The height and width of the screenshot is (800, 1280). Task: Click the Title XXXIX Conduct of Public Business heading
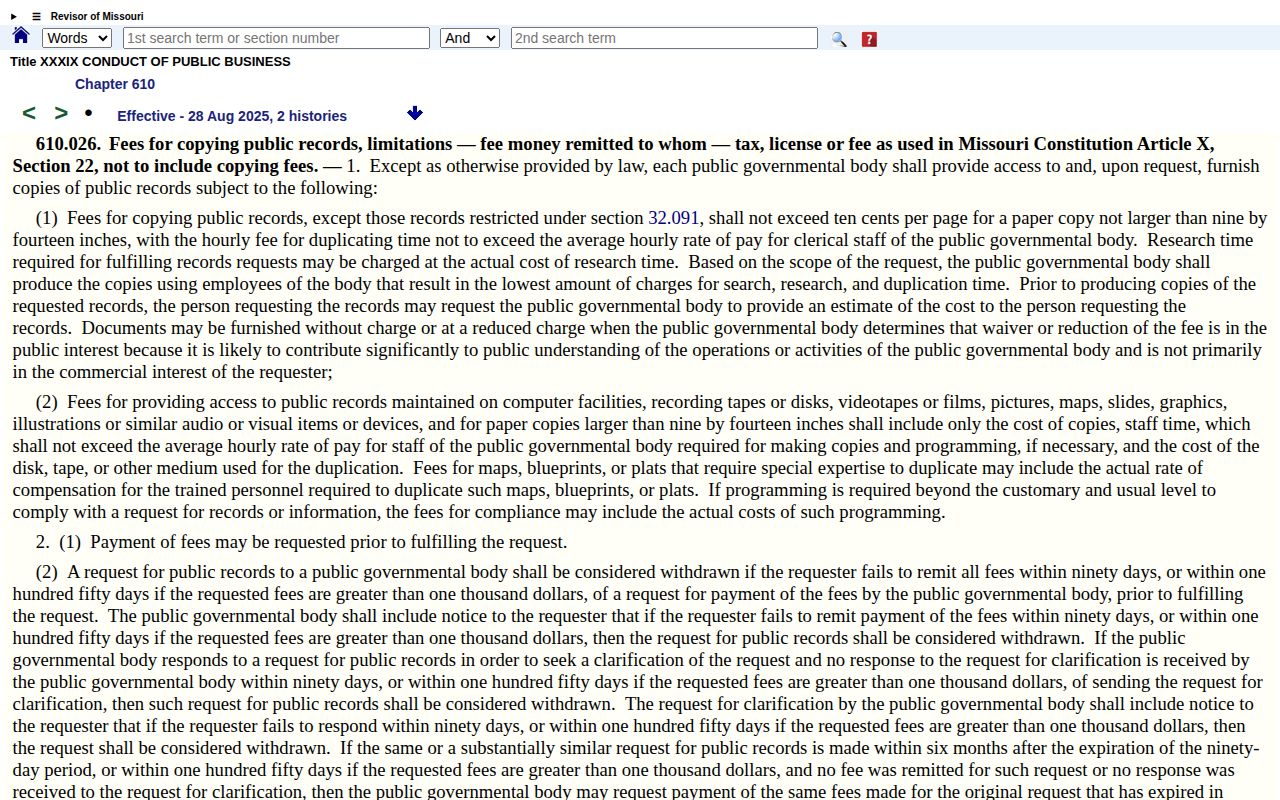pos(150,61)
